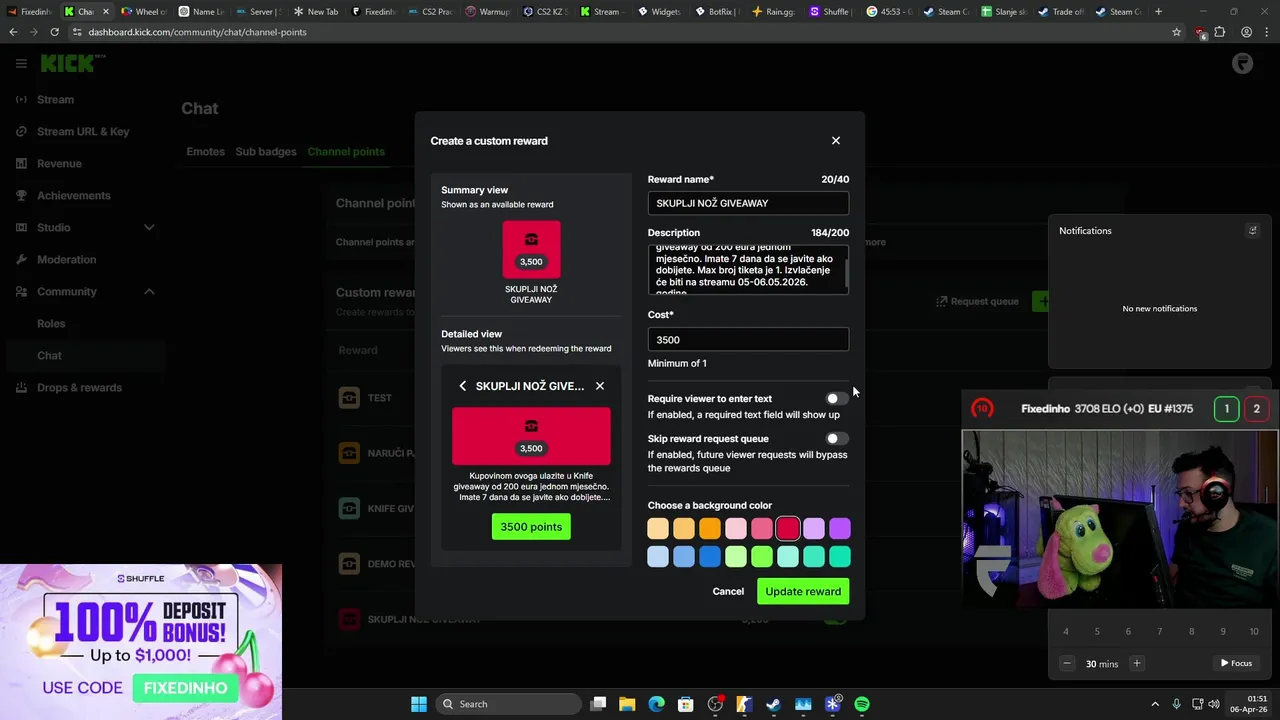Click the Stream icon in the sidebar
The height and width of the screenshot is (720, 1280).
pyautogui.click(x=21, y=99)
